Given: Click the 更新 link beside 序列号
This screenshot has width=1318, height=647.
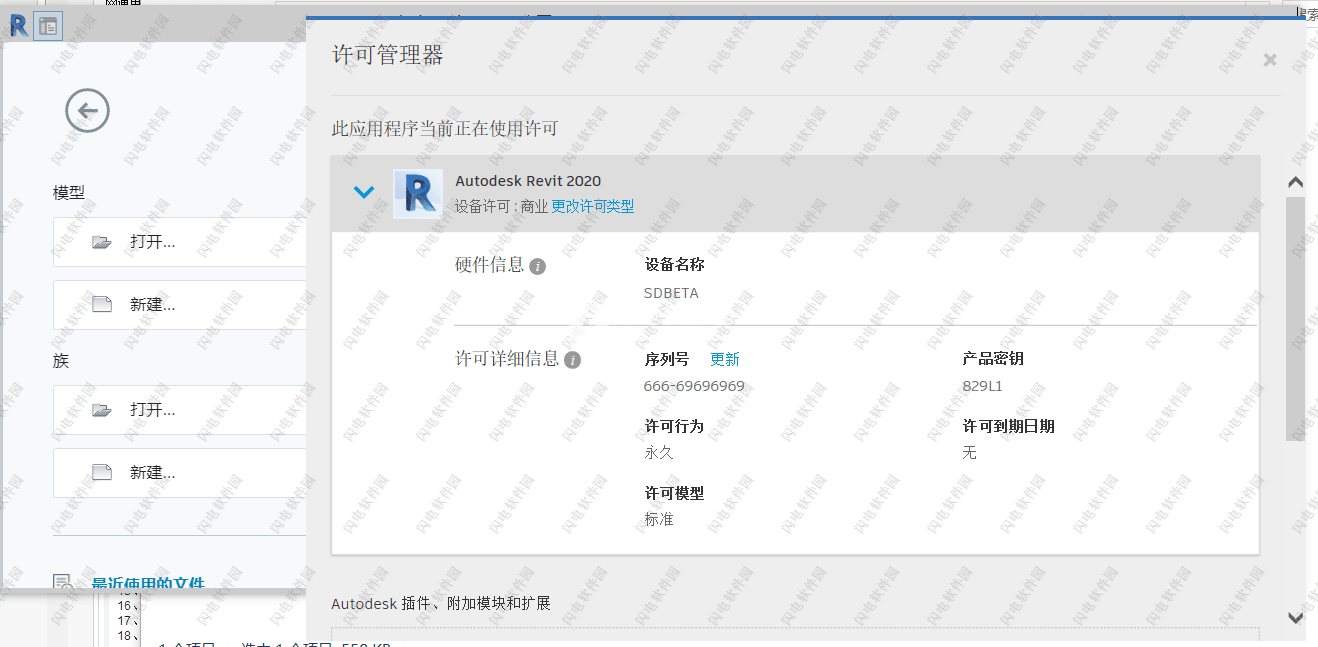Looking at the screenshot, I should (x=725, y=359).
